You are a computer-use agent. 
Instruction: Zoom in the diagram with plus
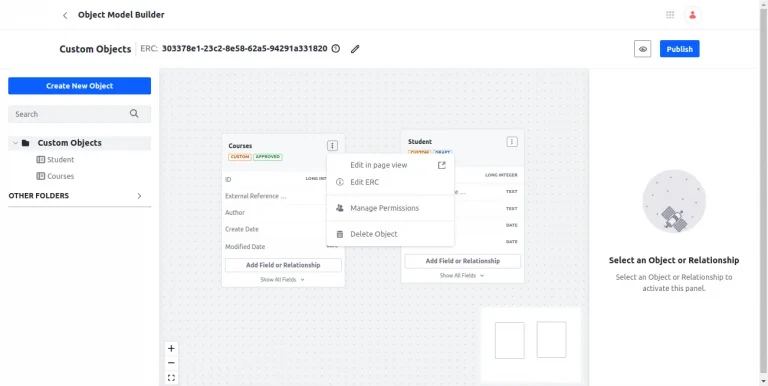(x=171, y=349)
